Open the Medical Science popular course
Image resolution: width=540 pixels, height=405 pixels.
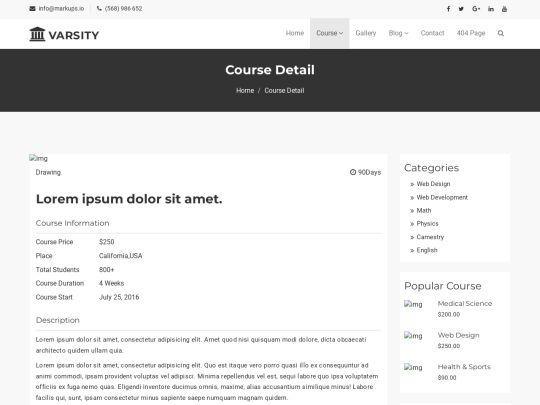[465, 303]
